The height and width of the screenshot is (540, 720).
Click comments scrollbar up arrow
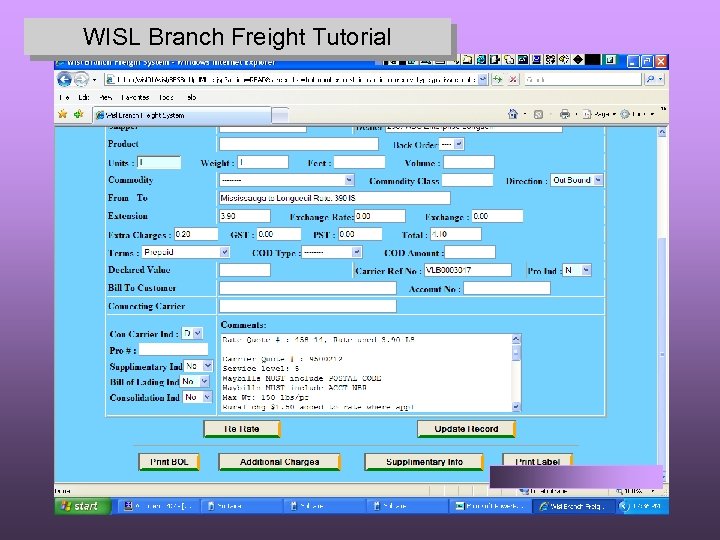coord(516,339)
